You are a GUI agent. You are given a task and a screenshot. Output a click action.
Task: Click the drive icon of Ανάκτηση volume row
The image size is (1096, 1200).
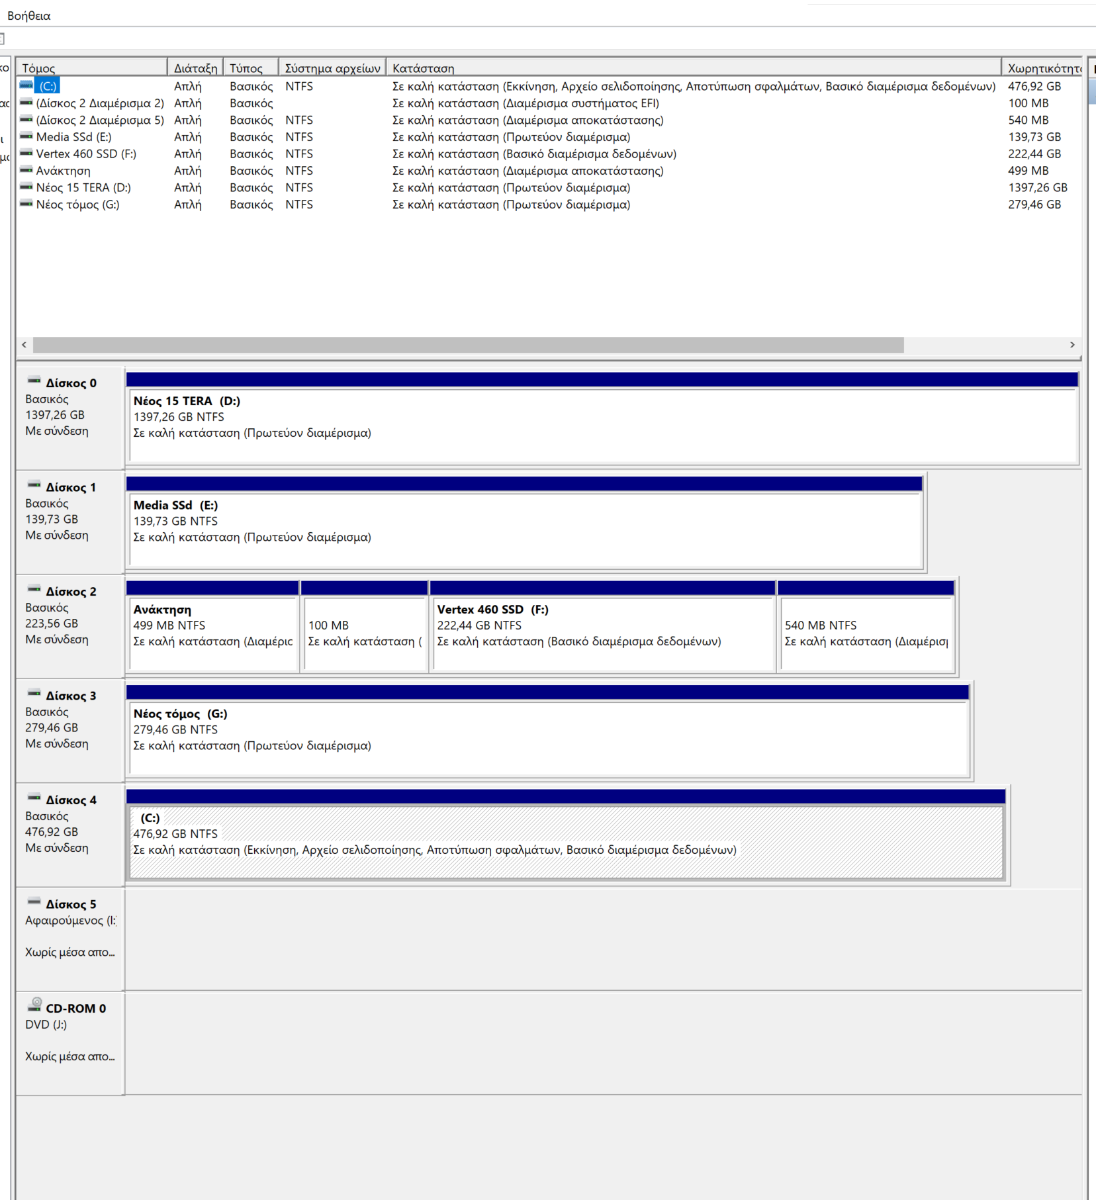pyautogui.click(x=26, y=171)
